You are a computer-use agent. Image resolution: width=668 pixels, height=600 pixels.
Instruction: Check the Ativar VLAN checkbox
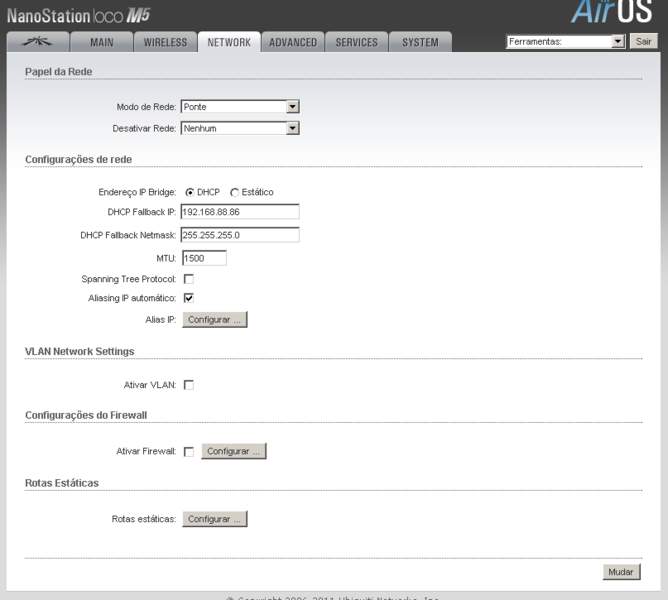pos(189,385)
